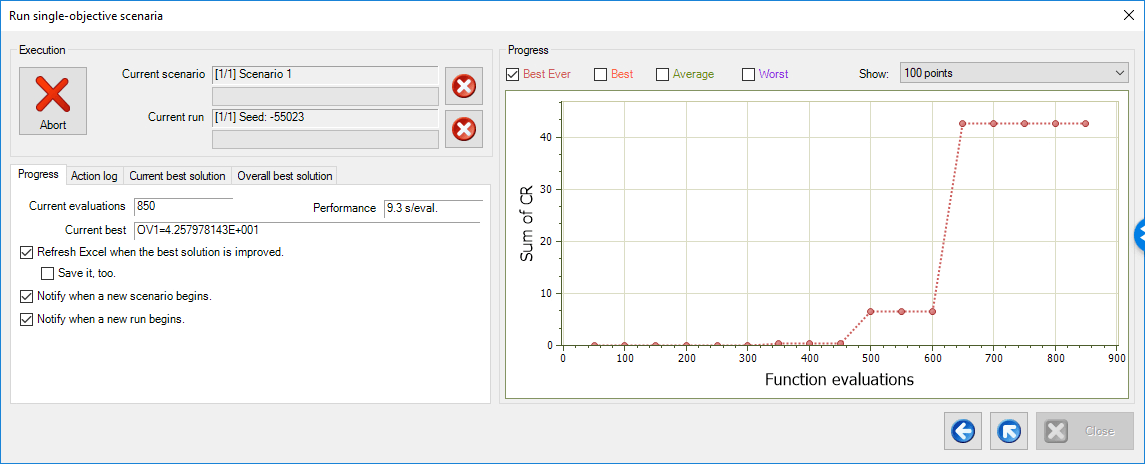
Task: Uncheck the Best Ever series checkbox
Action: 513,74
